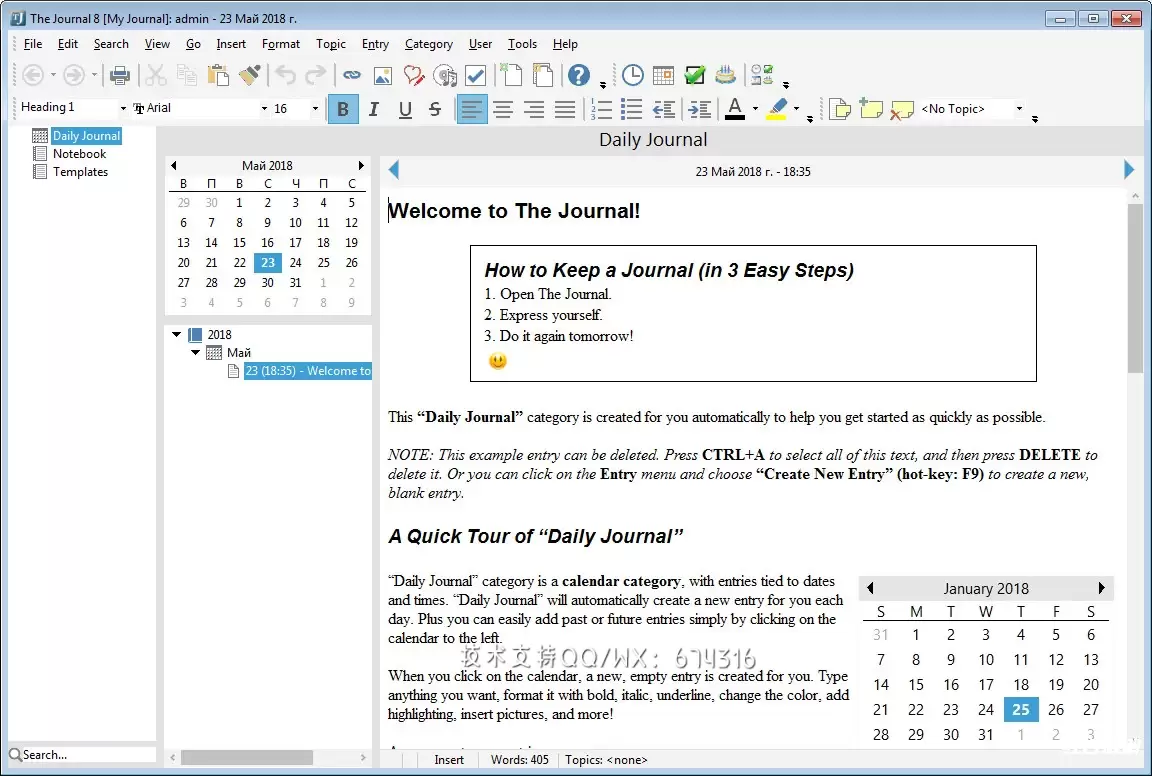Select the Templates category
The image size is (1152, 776).
pos(80,172)
